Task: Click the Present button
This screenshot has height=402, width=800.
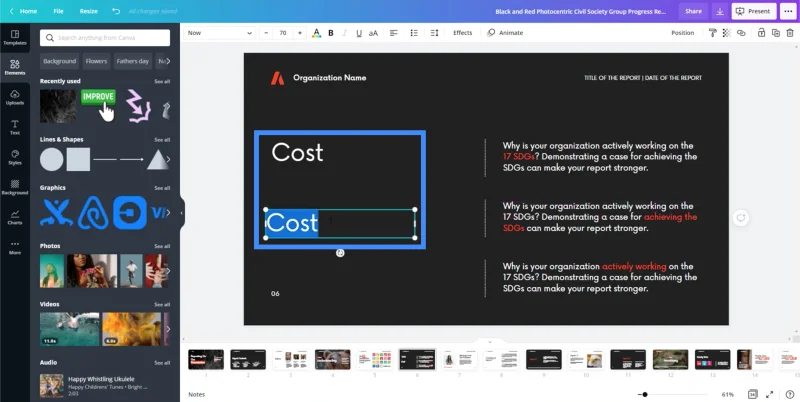Action: click(754, 11)
